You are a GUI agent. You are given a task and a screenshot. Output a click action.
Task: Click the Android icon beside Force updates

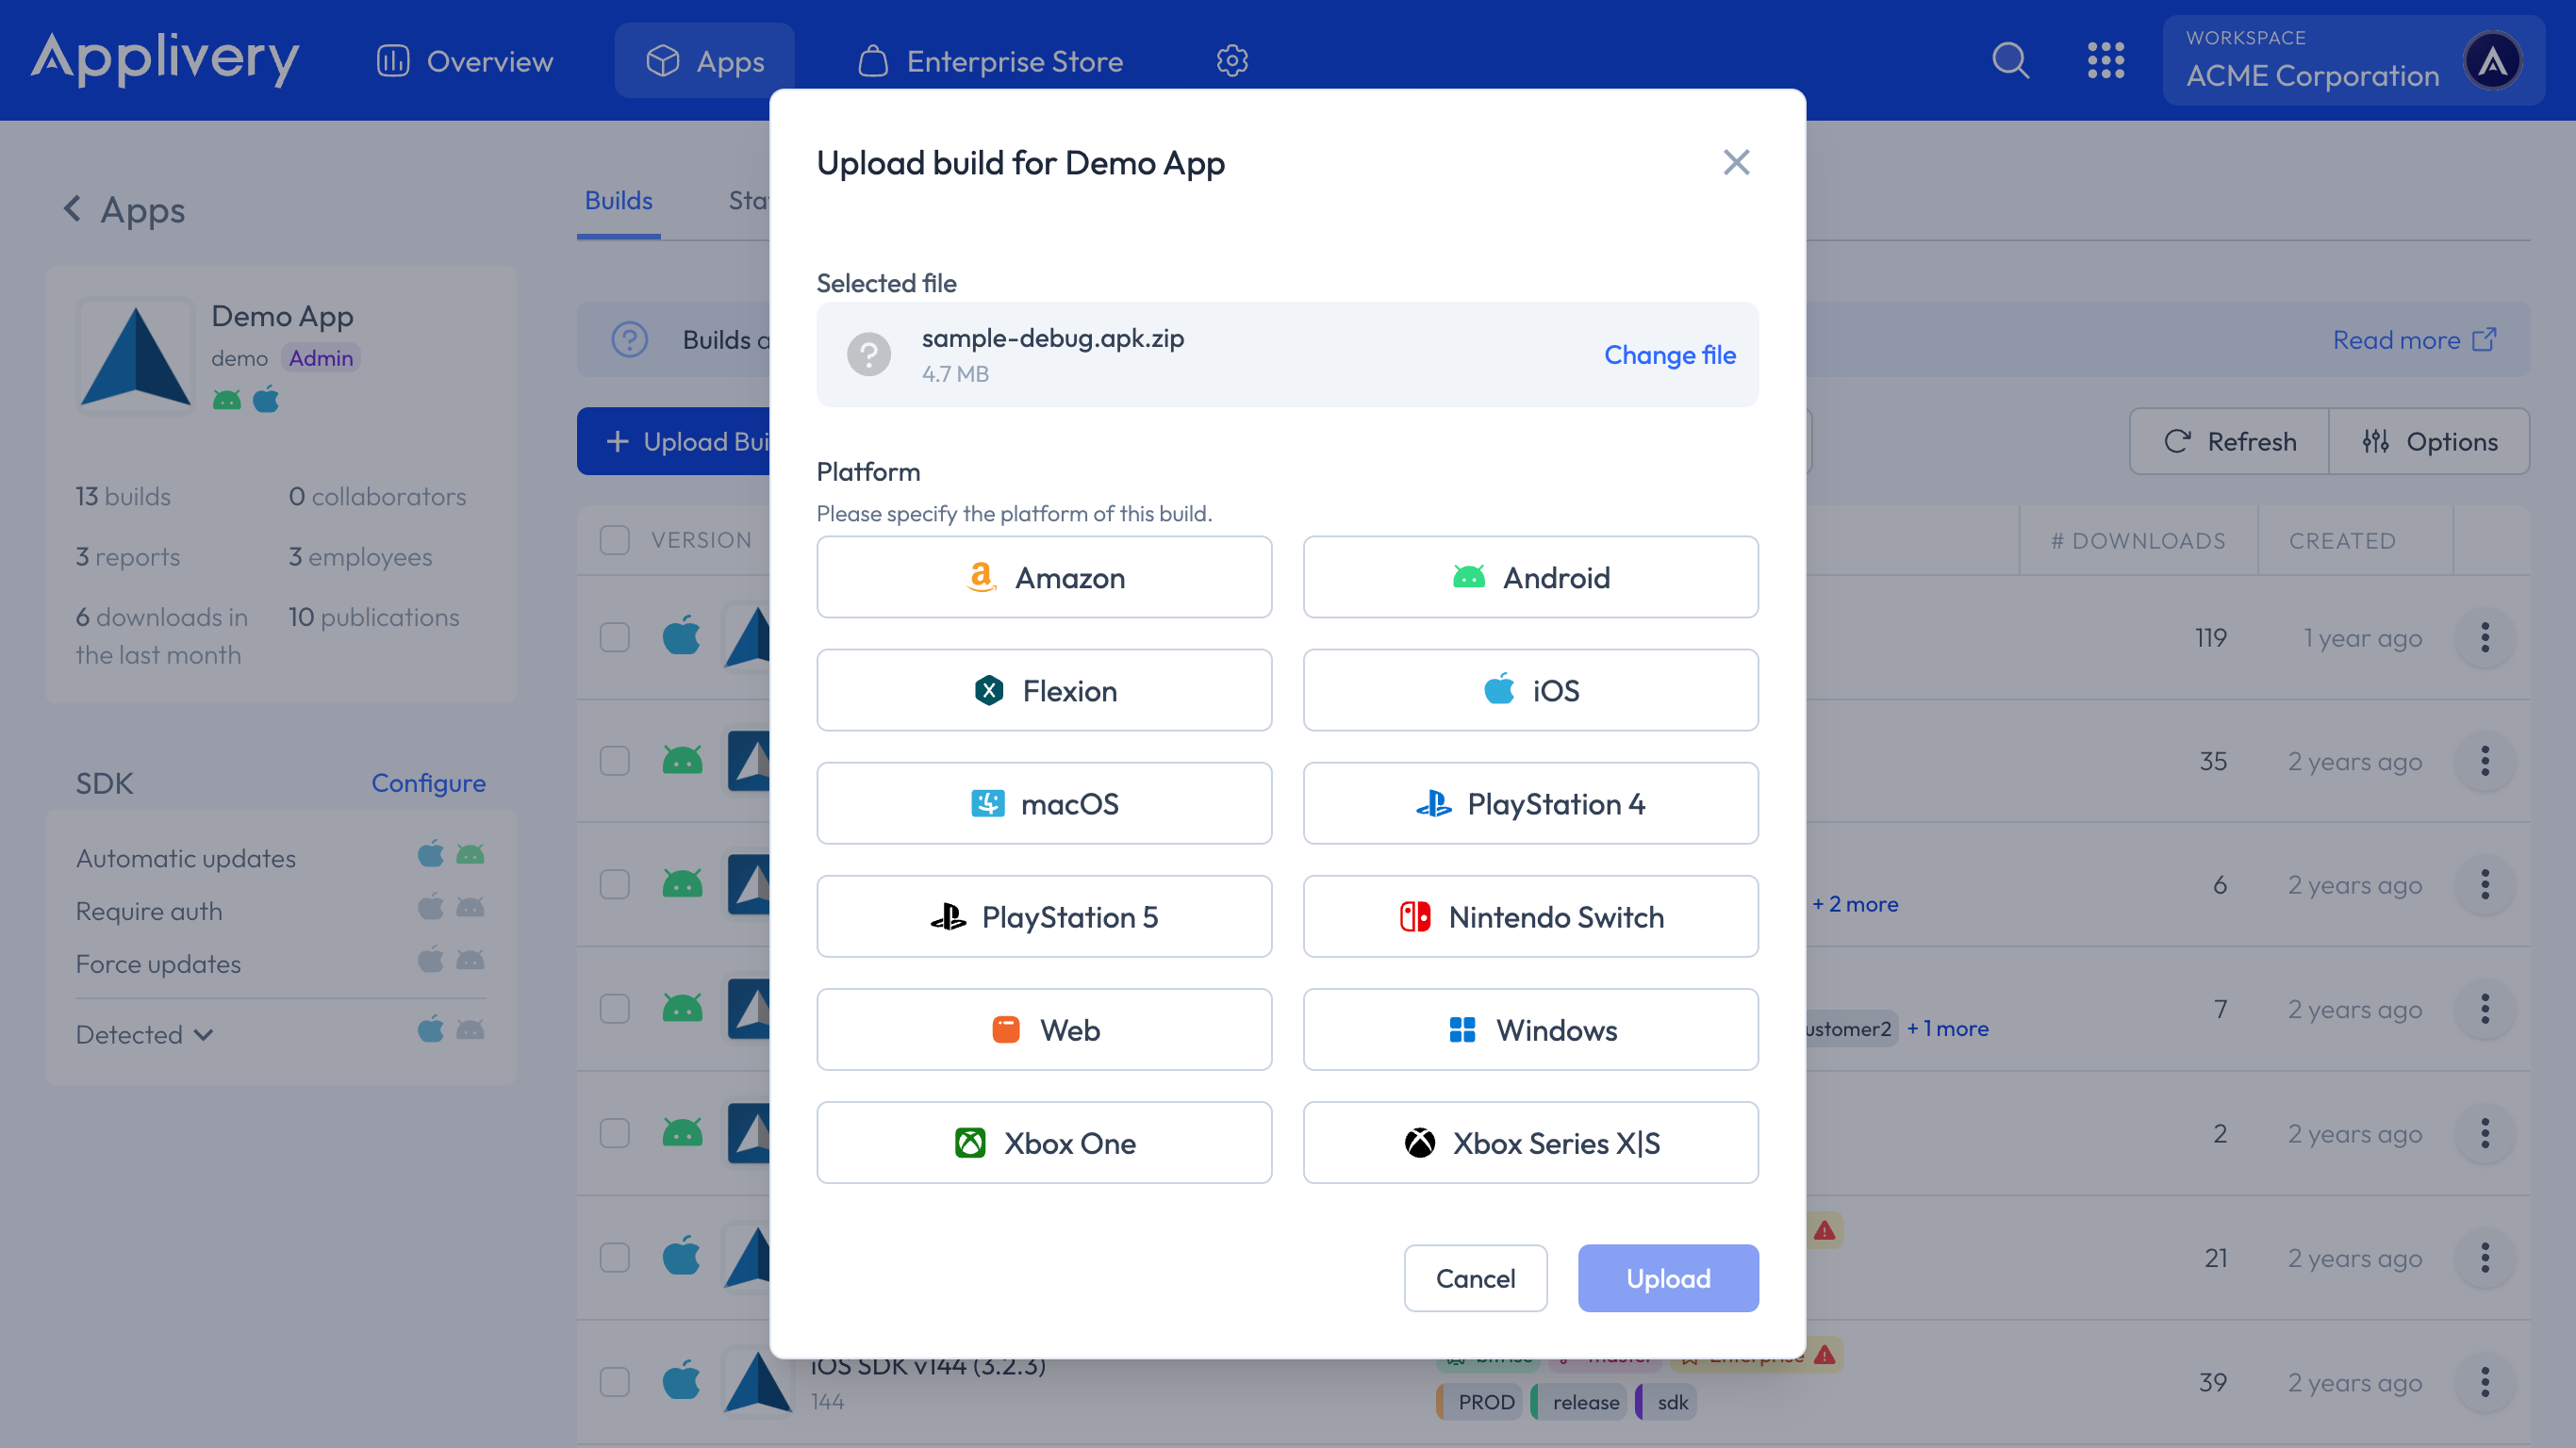(x=470, y=960)
